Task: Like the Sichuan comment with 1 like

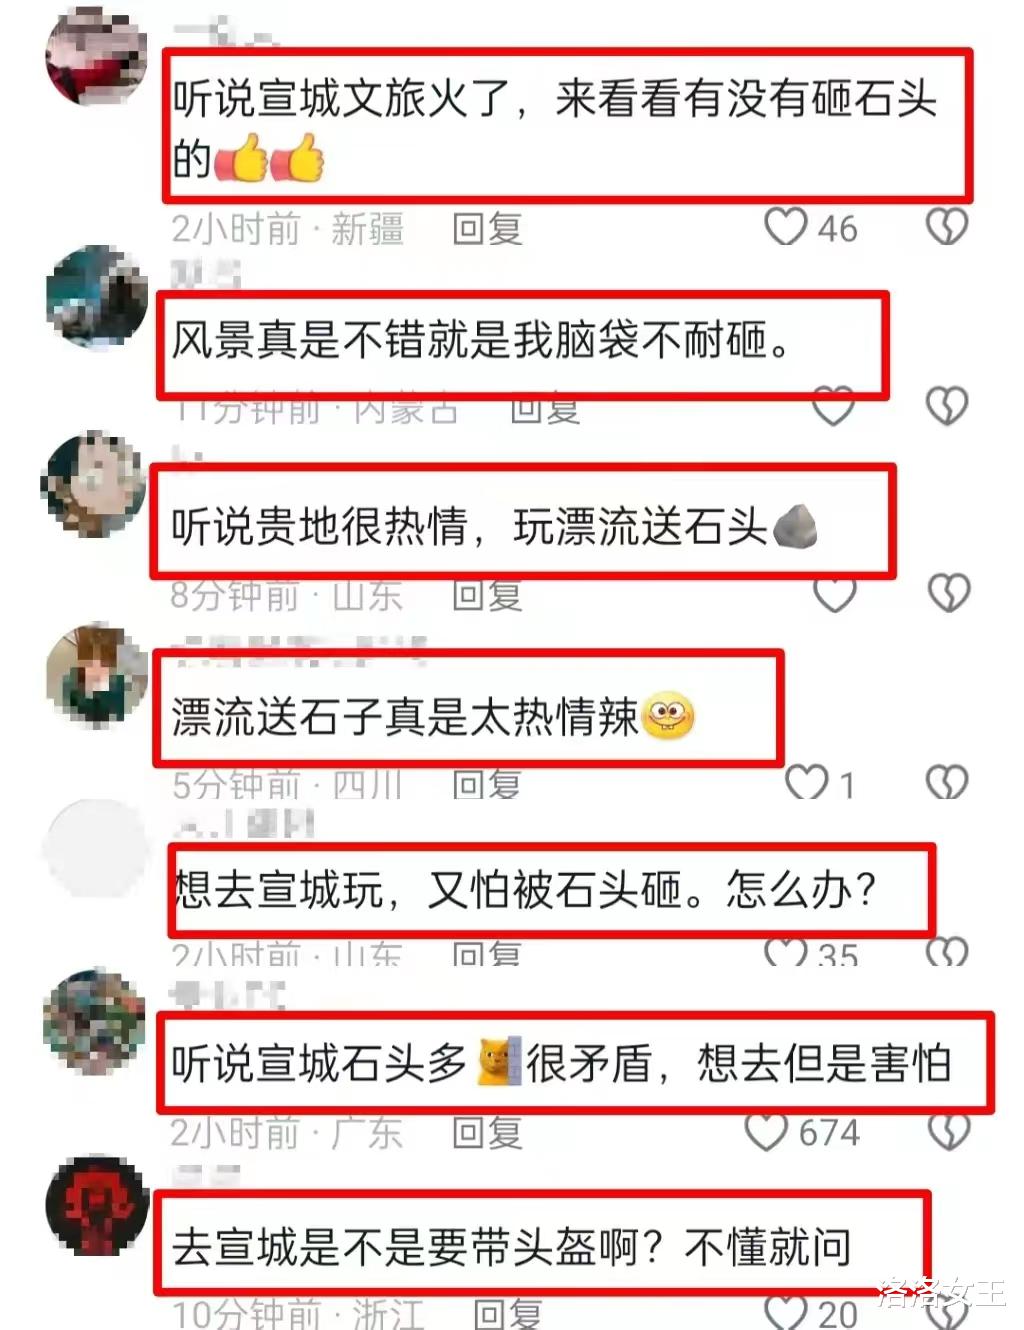Action: point(806,782)
